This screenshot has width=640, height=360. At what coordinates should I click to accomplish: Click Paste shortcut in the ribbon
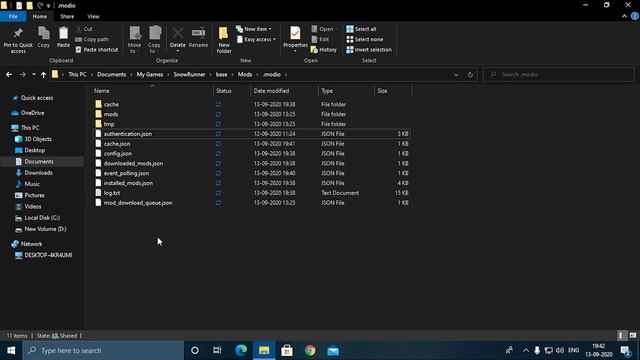(97, 49)
